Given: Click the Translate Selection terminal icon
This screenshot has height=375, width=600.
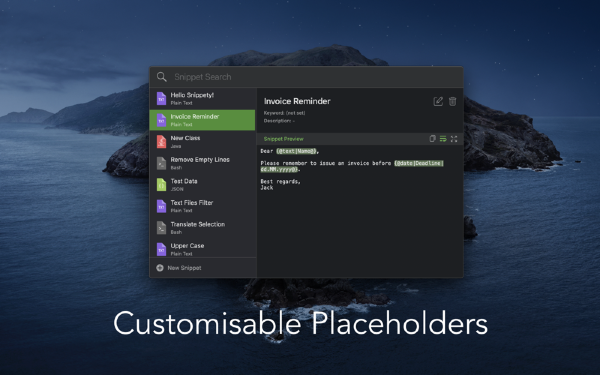Looking at the screenshot, I should (x=161, y=228).
